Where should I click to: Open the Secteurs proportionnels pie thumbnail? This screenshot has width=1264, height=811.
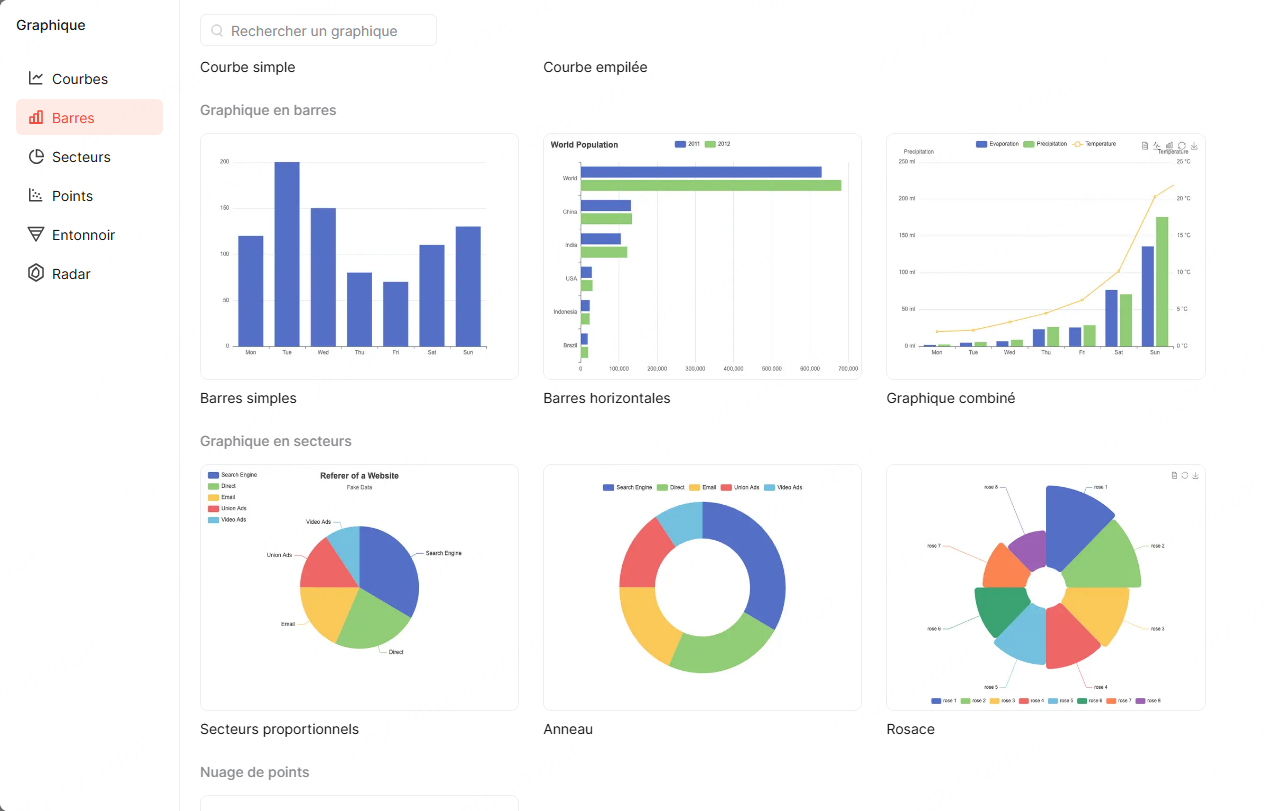(x=359, y=588)
